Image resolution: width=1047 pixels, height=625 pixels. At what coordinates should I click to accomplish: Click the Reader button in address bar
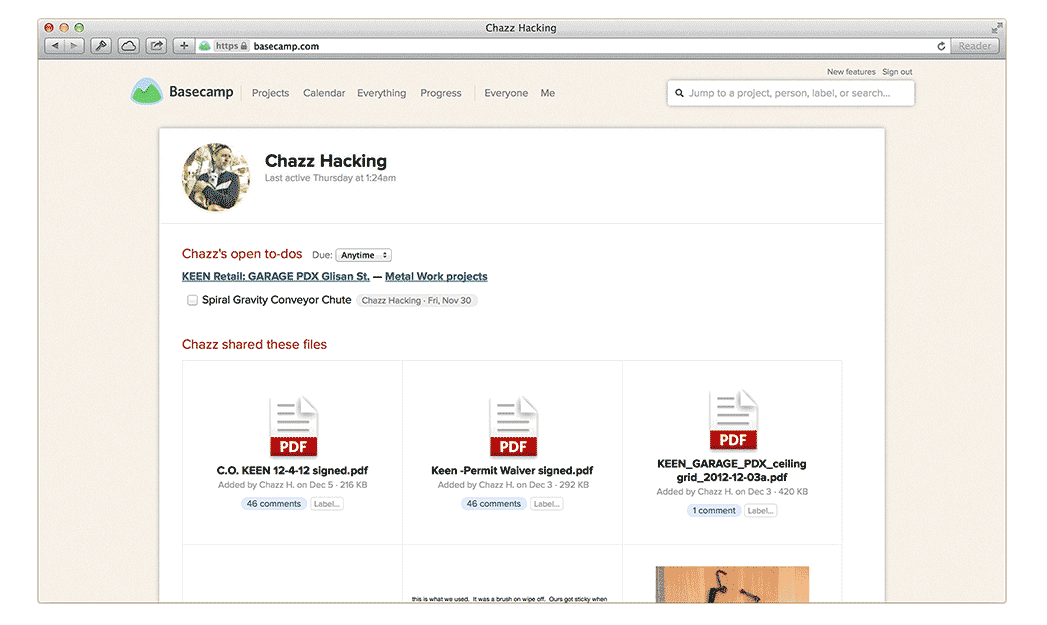[x=975, y=46]
